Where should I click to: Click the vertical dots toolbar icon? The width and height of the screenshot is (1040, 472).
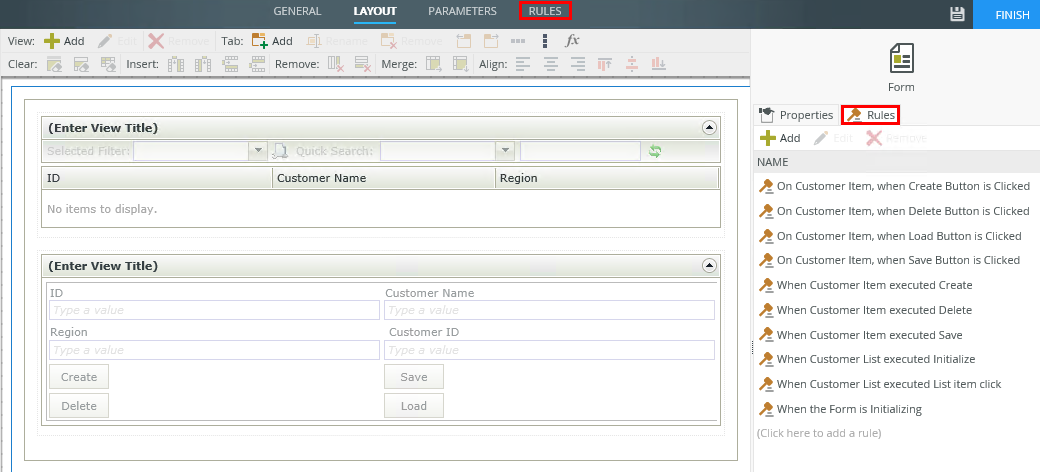[544, 41]
